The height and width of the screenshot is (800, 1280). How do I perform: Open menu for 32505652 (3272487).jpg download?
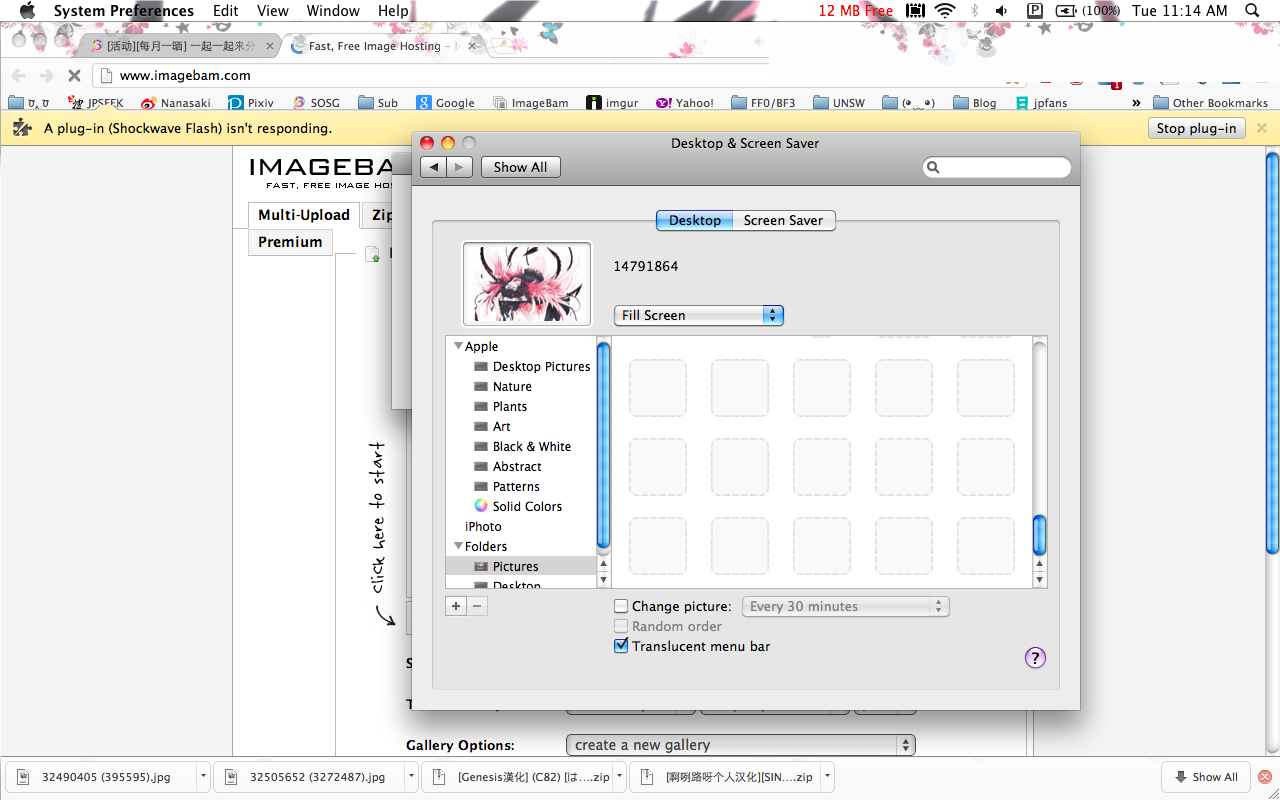411,776
